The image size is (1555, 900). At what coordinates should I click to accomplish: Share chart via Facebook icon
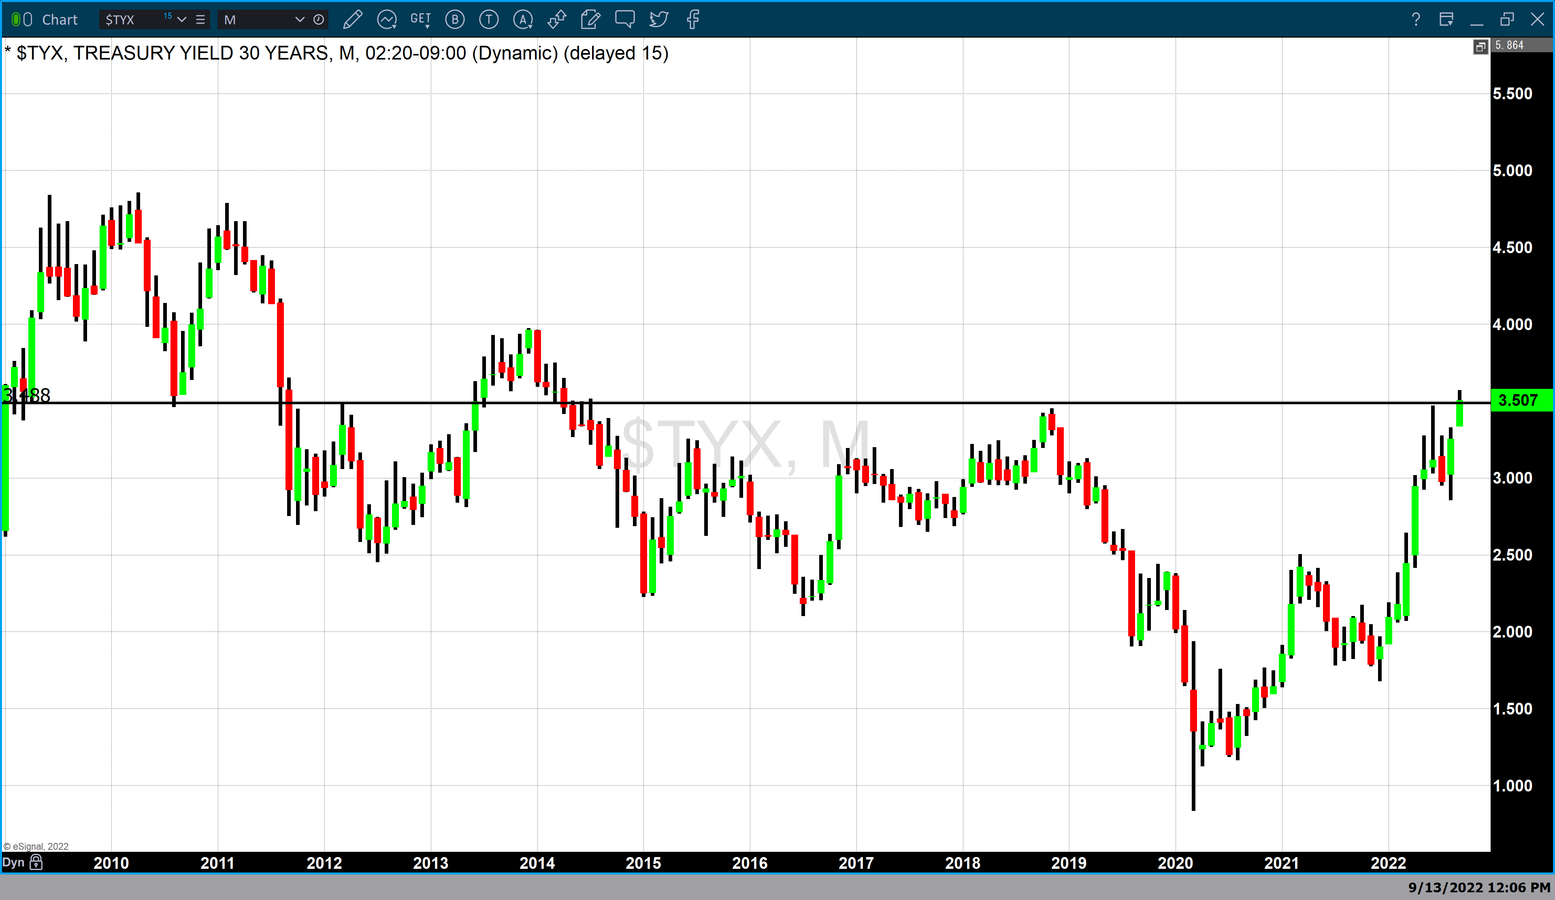(x=693, y=19)
